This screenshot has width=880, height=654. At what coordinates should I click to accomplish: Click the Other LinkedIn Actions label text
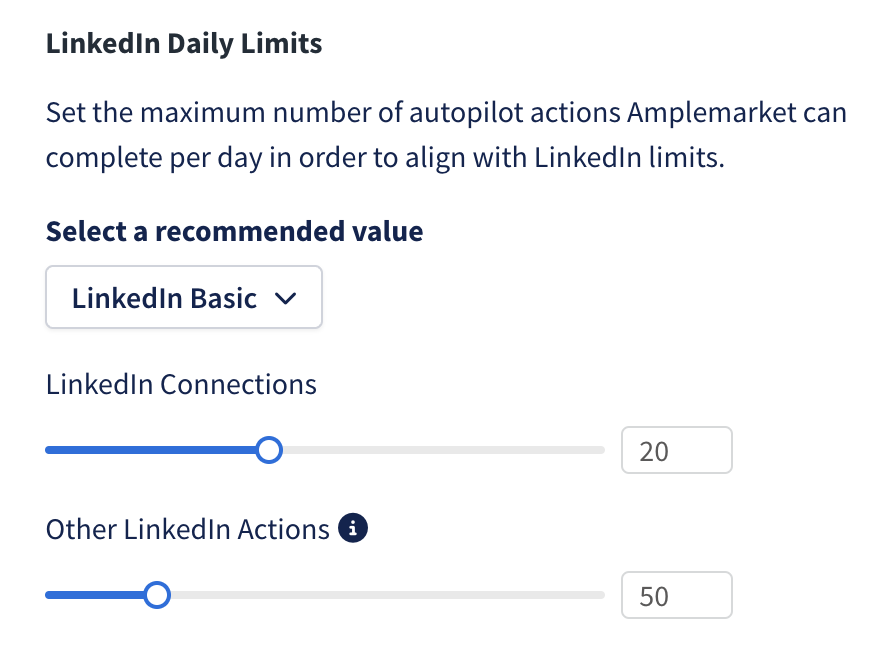[x=187, y=529]
